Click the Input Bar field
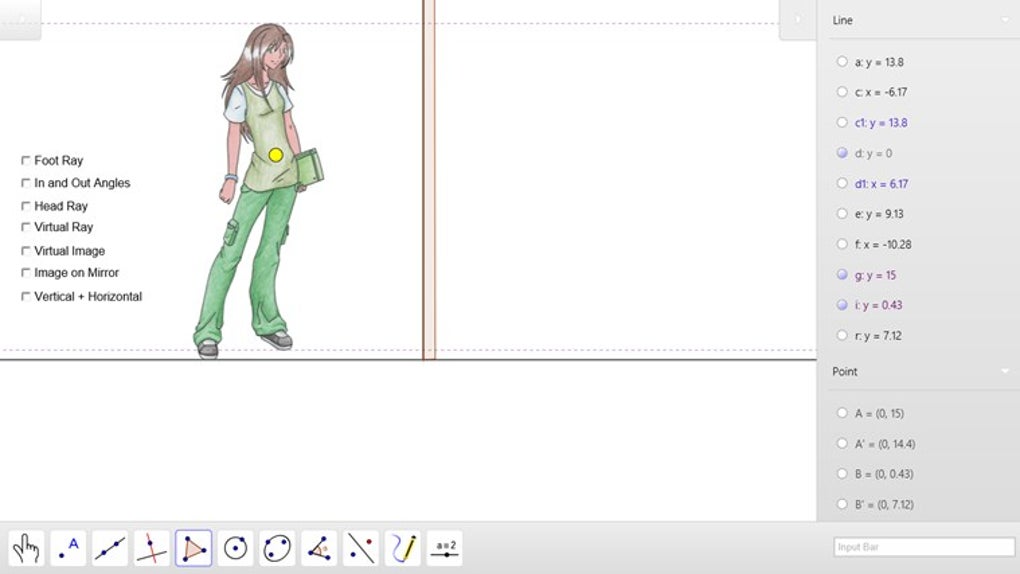The width and height of the screenshot is (1020, 574). point(924,547)
